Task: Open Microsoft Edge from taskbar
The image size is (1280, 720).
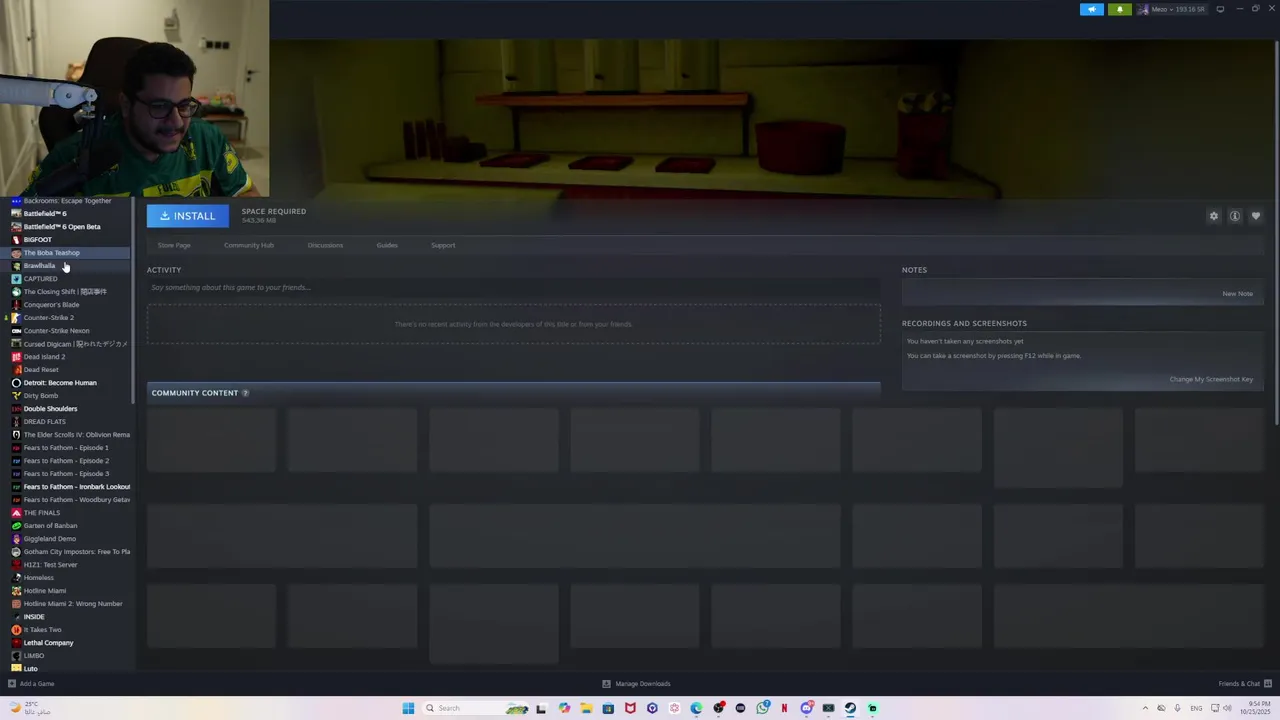Action: coord(696,708)
